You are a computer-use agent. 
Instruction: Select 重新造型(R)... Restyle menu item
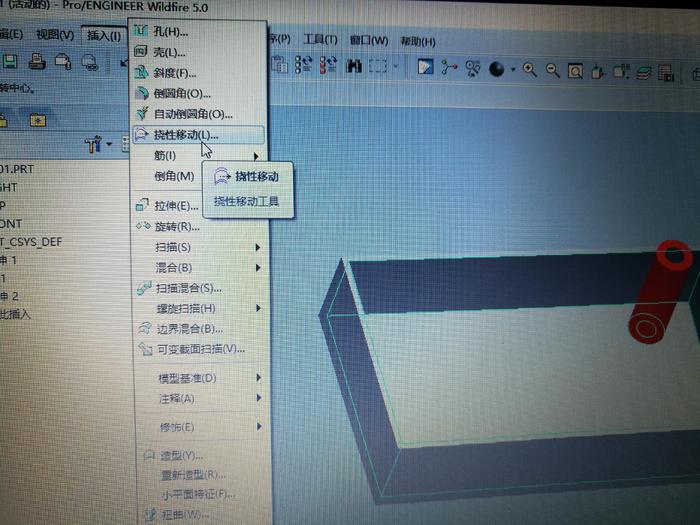point(204,475)
